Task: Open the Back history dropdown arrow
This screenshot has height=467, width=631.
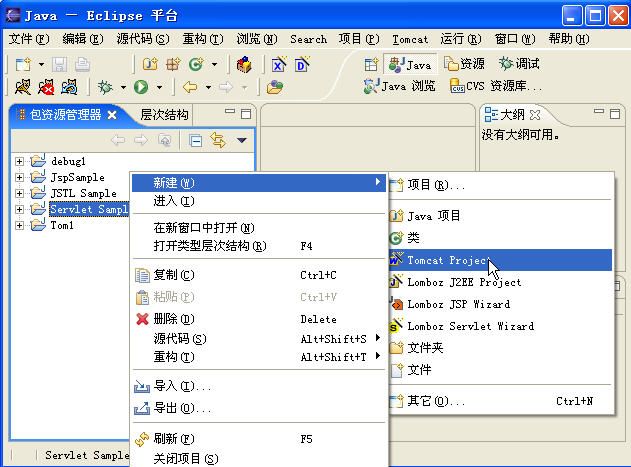Action: click(208, 87)
